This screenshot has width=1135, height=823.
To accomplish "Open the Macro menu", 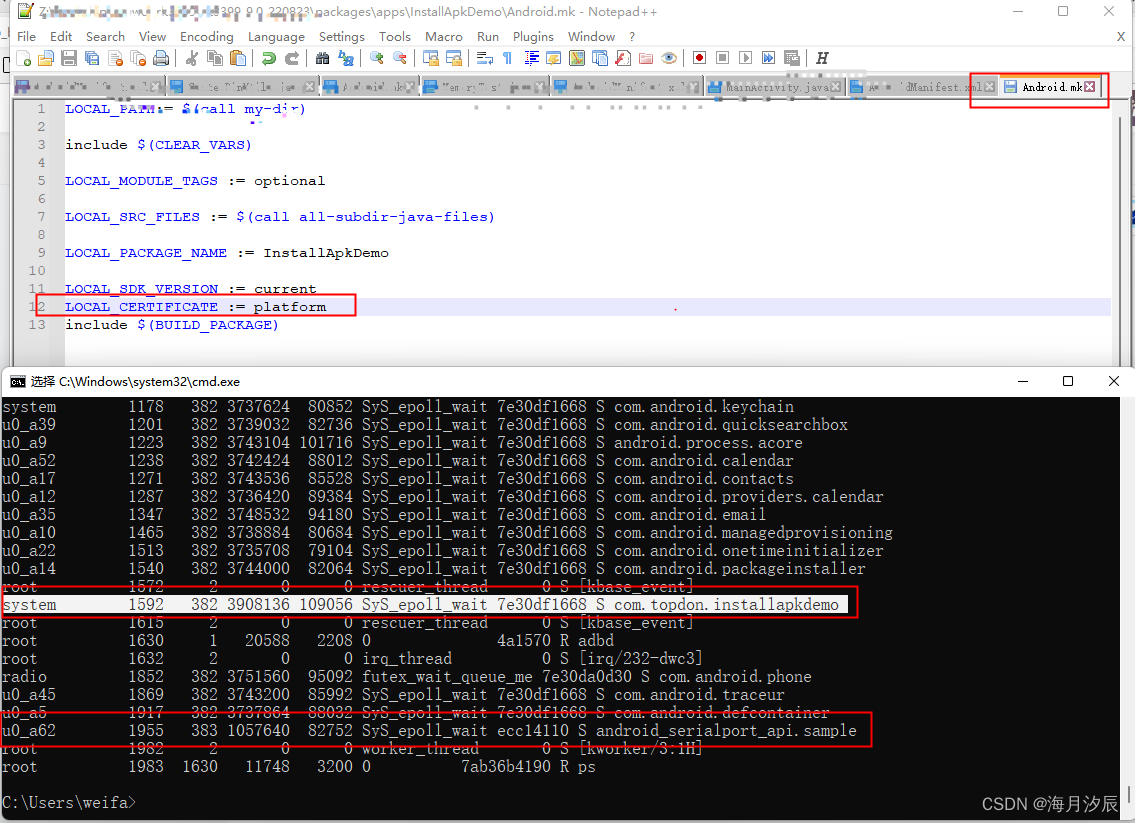I will coord(443,36).
